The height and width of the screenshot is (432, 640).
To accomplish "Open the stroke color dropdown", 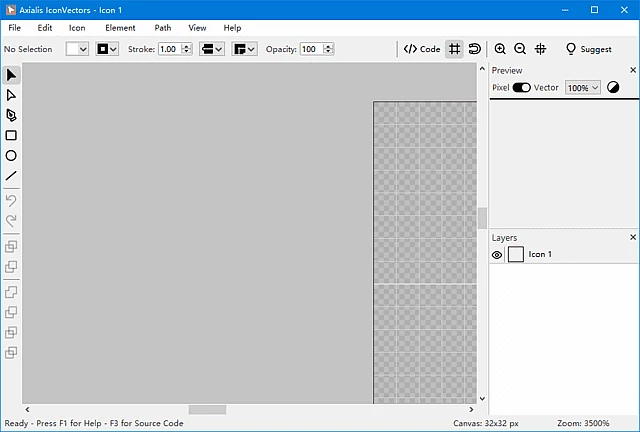I will pyautogui.click(x=108, y=49).
